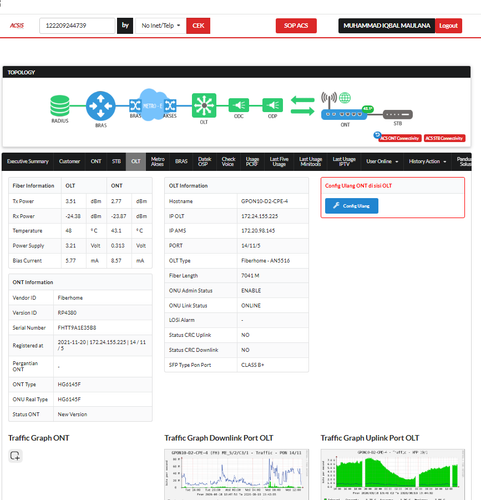
Task: Open the Last Usage Minitools tab
Action: pos(310,161)
